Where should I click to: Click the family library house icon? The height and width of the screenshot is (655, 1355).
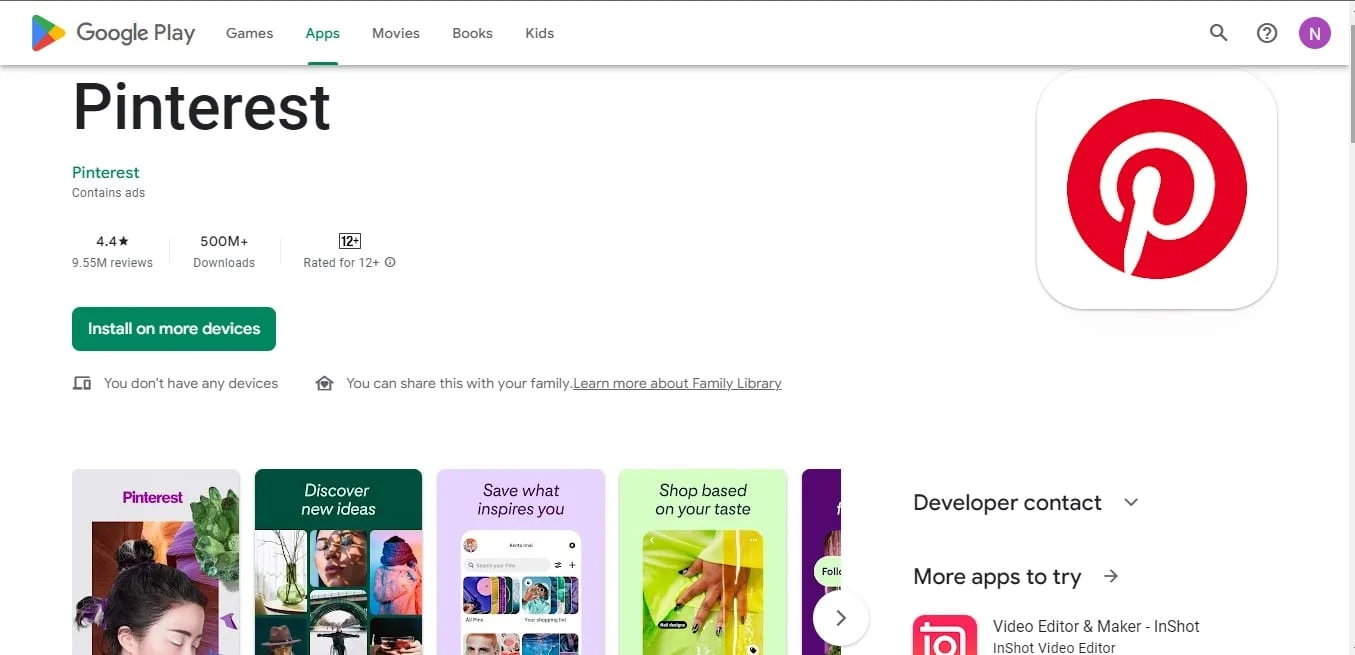coord(324,383)
